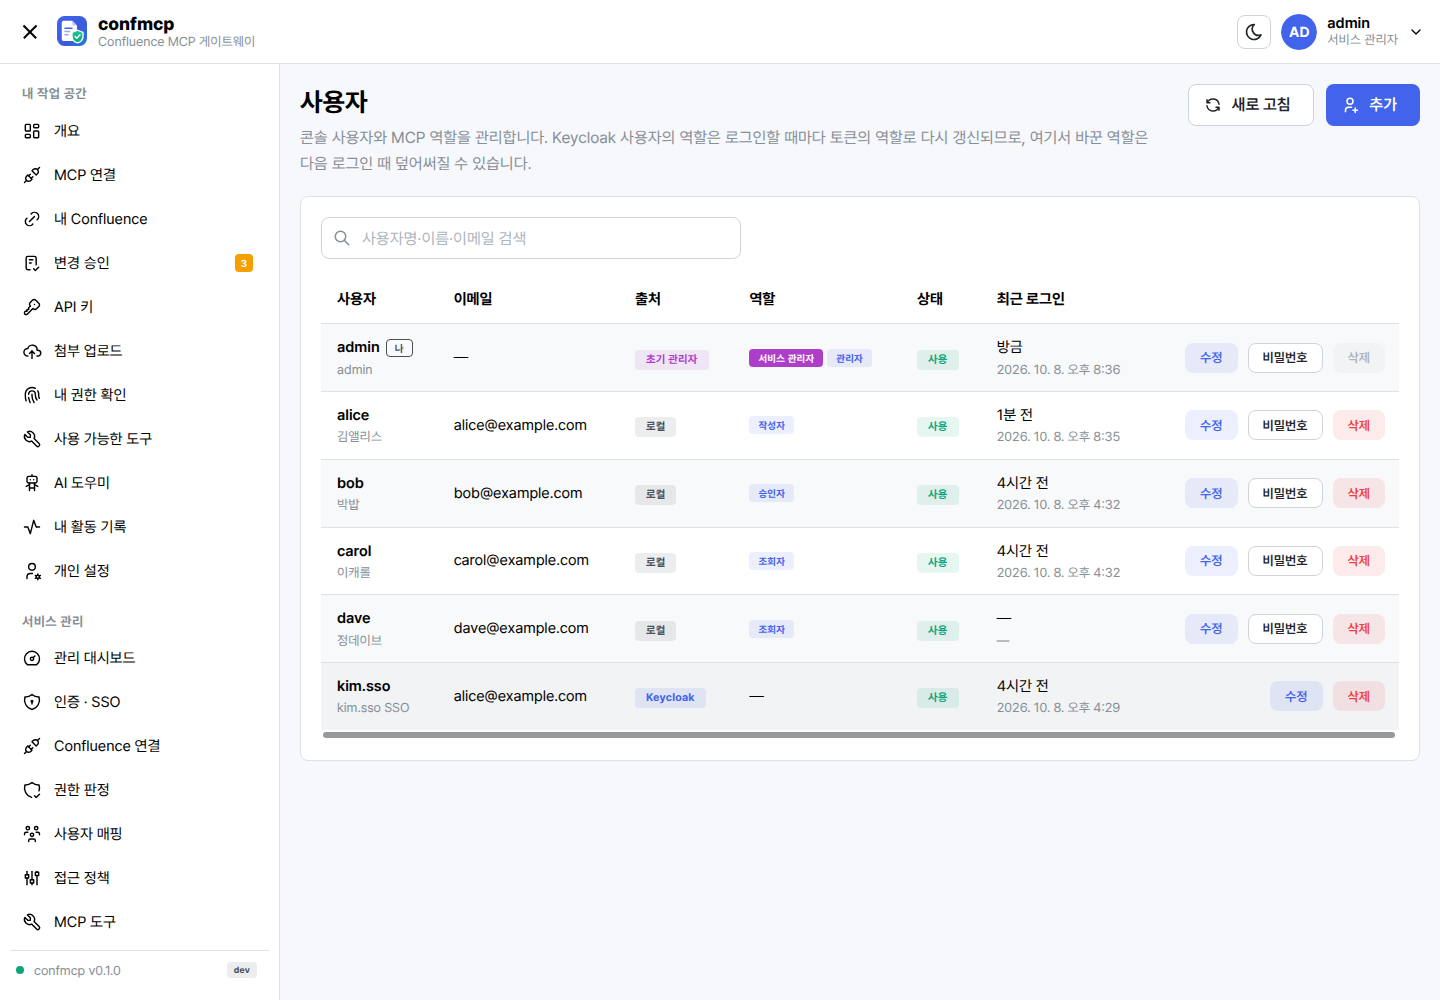Click the horizontal scrollbar under the table
This screenshot has width=1440, height=1000.
point(859,735)
